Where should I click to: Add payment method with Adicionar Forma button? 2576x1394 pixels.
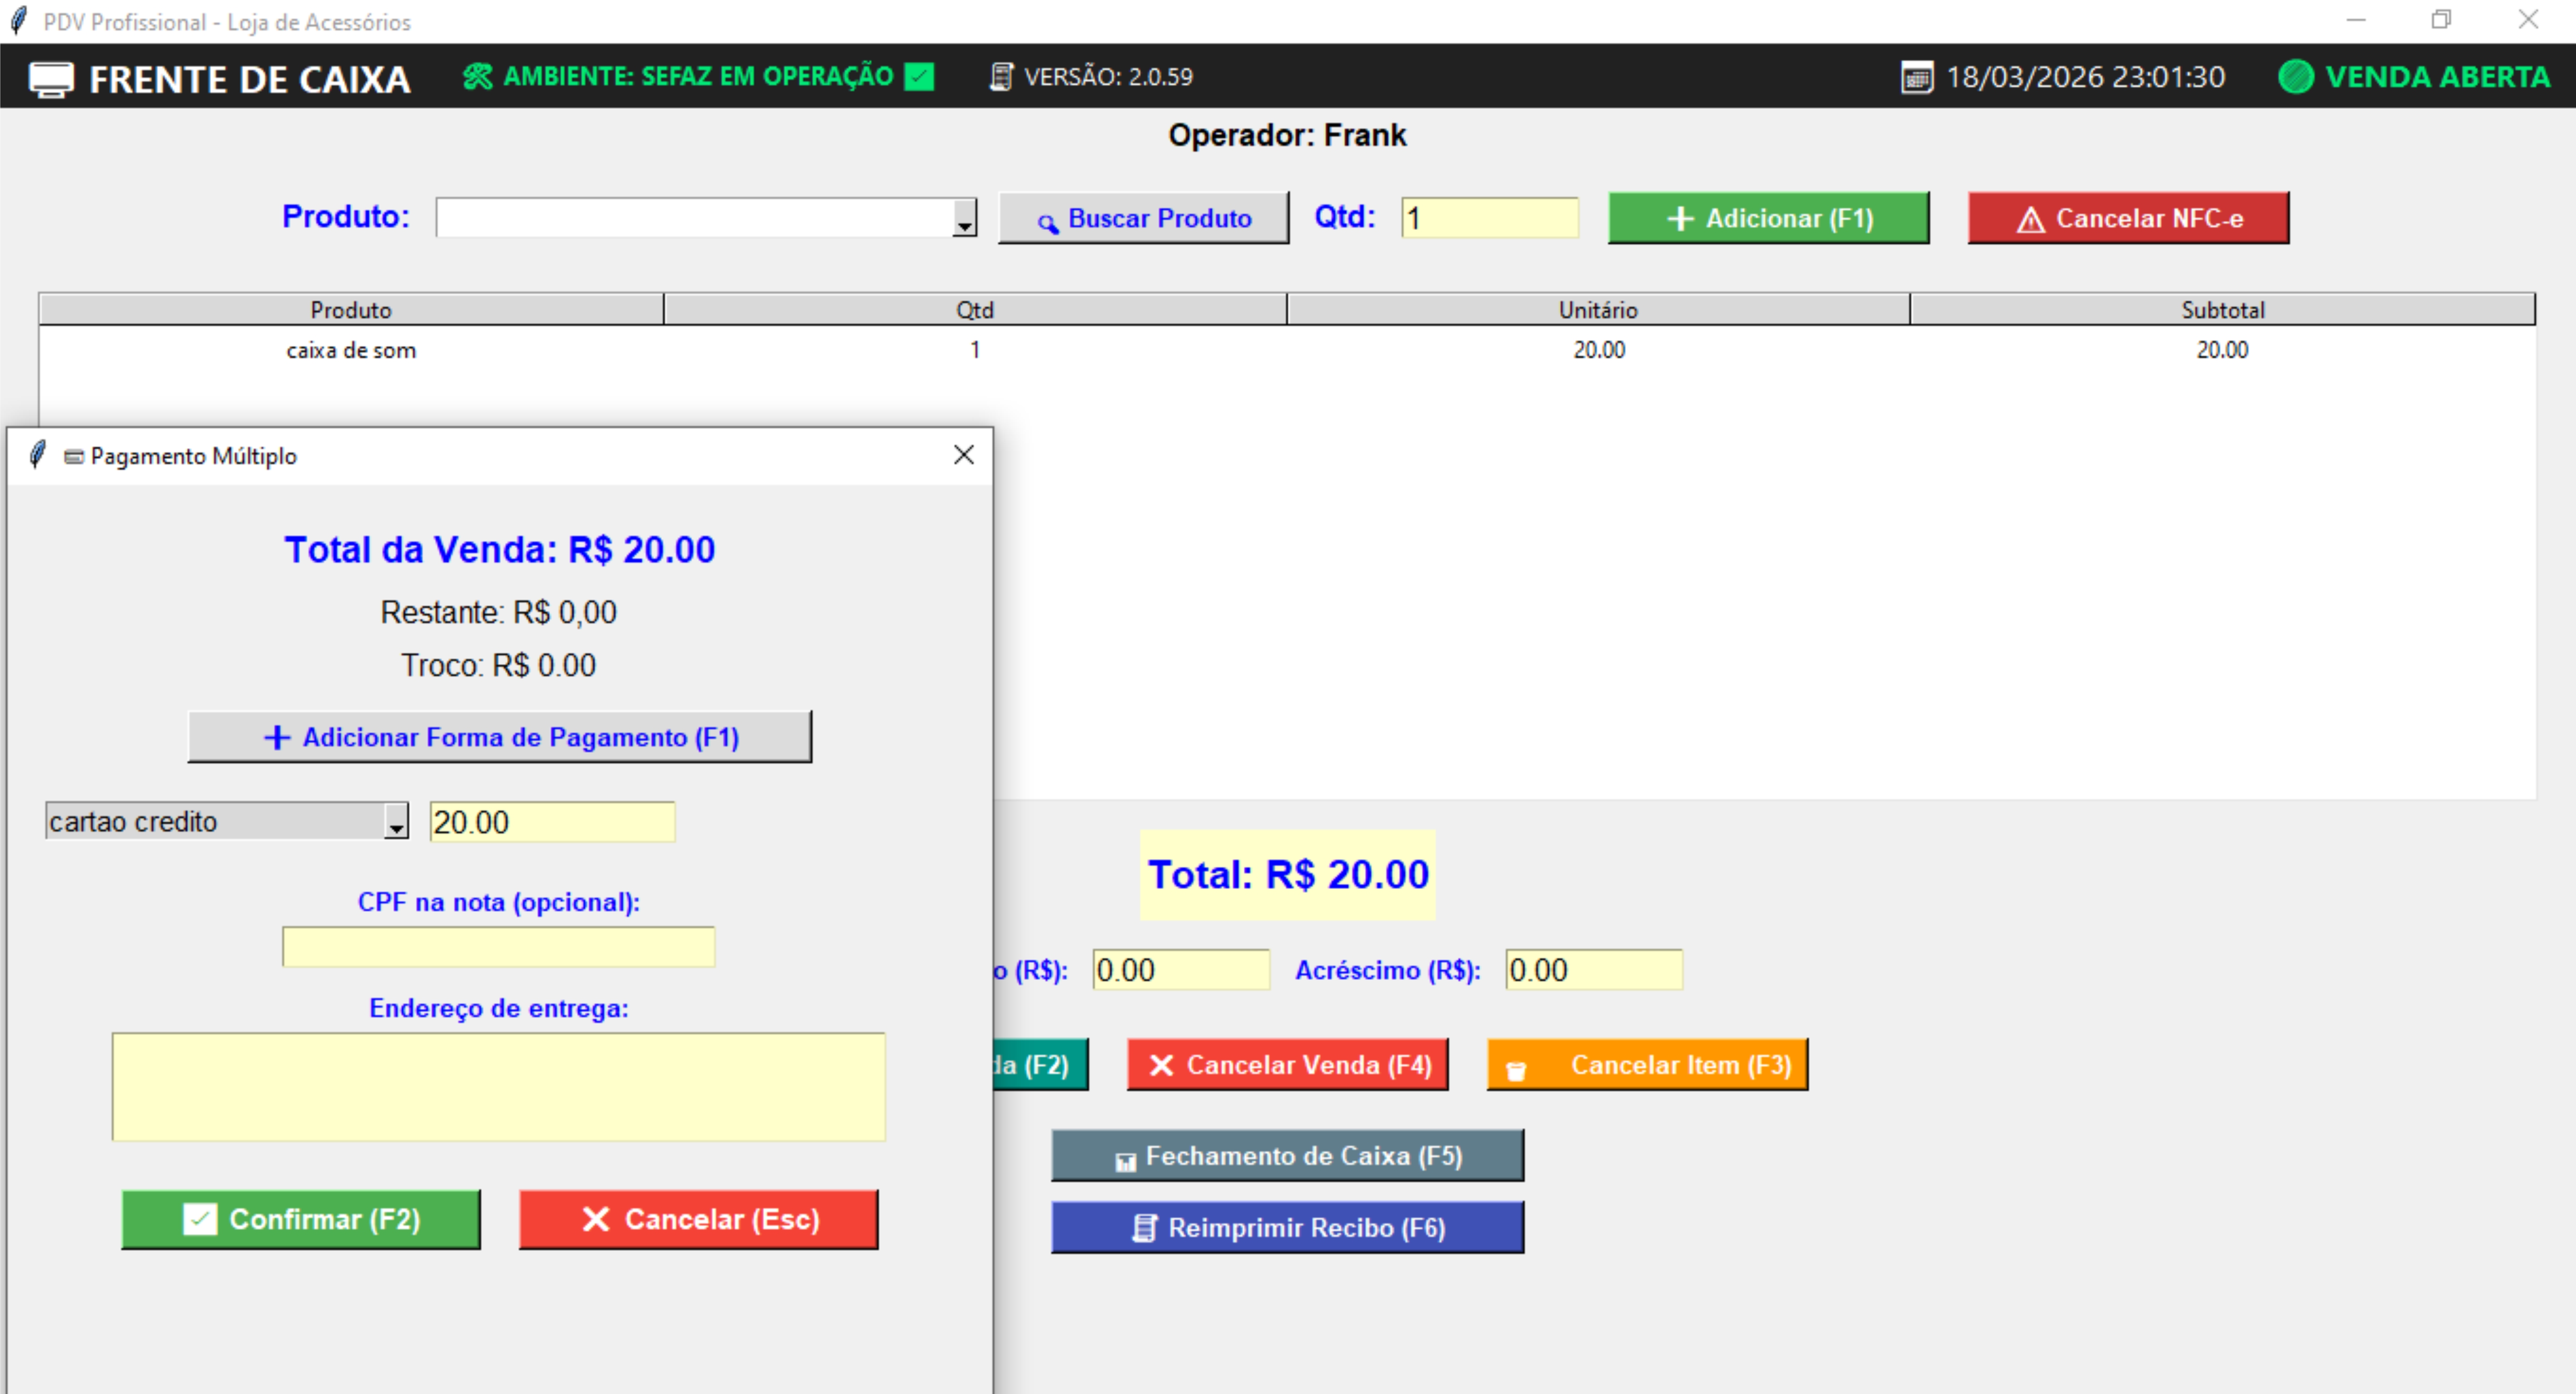(500, 737)
